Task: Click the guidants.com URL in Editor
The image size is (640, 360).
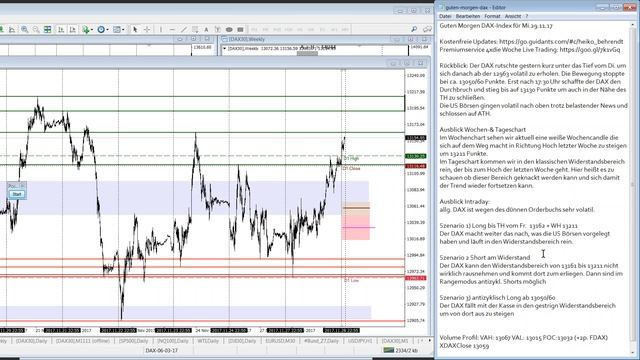Action: click(561, 42)
